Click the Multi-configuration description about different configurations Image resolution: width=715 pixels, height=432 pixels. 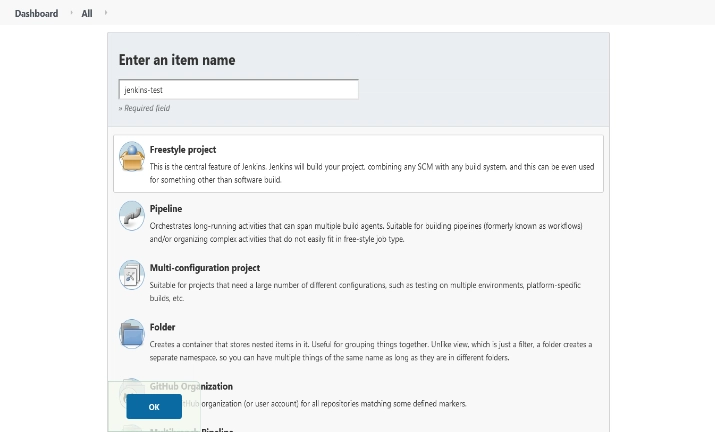pos(365,291)
